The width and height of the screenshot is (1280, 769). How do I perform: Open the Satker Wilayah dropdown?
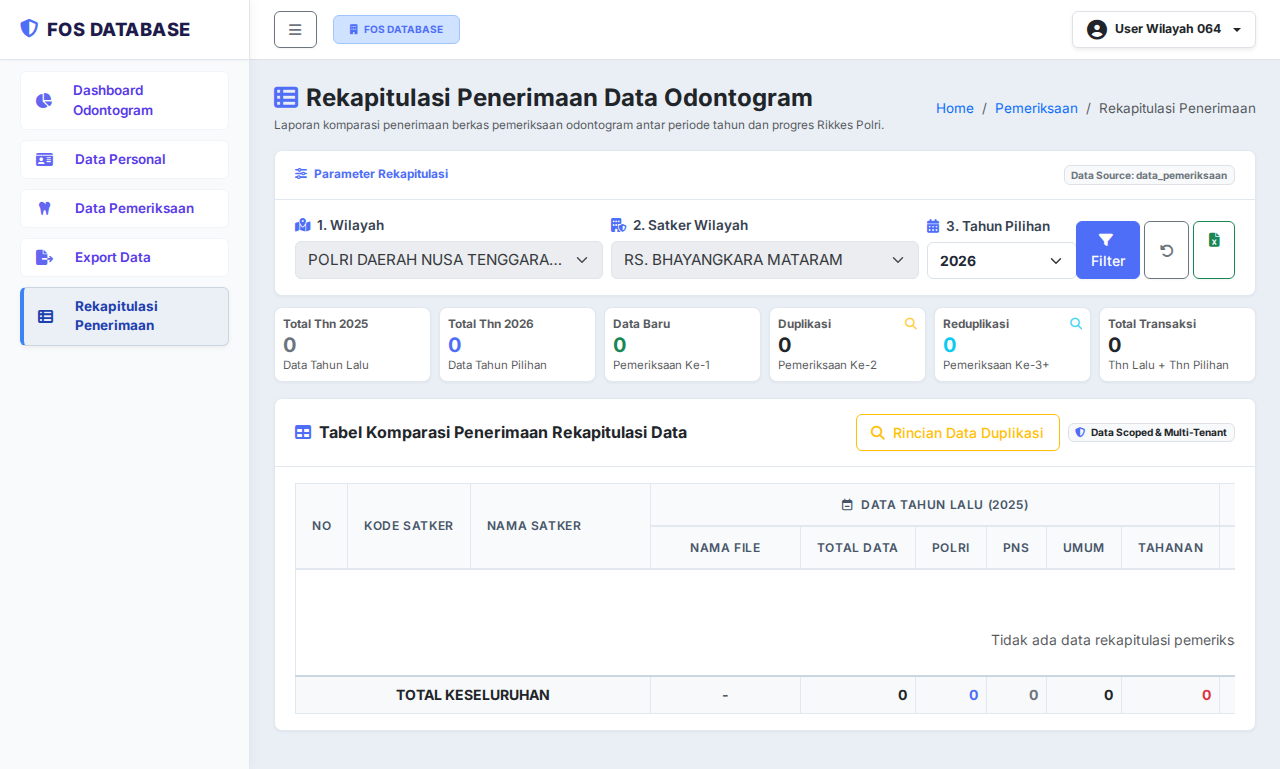click(x=765, y=260)
